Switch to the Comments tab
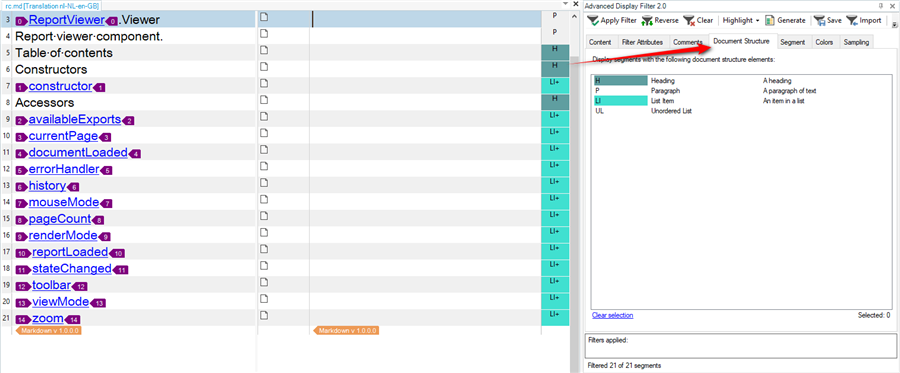This screenshot has width=900, height=373. pyautogui.click(x=688, y=42)
